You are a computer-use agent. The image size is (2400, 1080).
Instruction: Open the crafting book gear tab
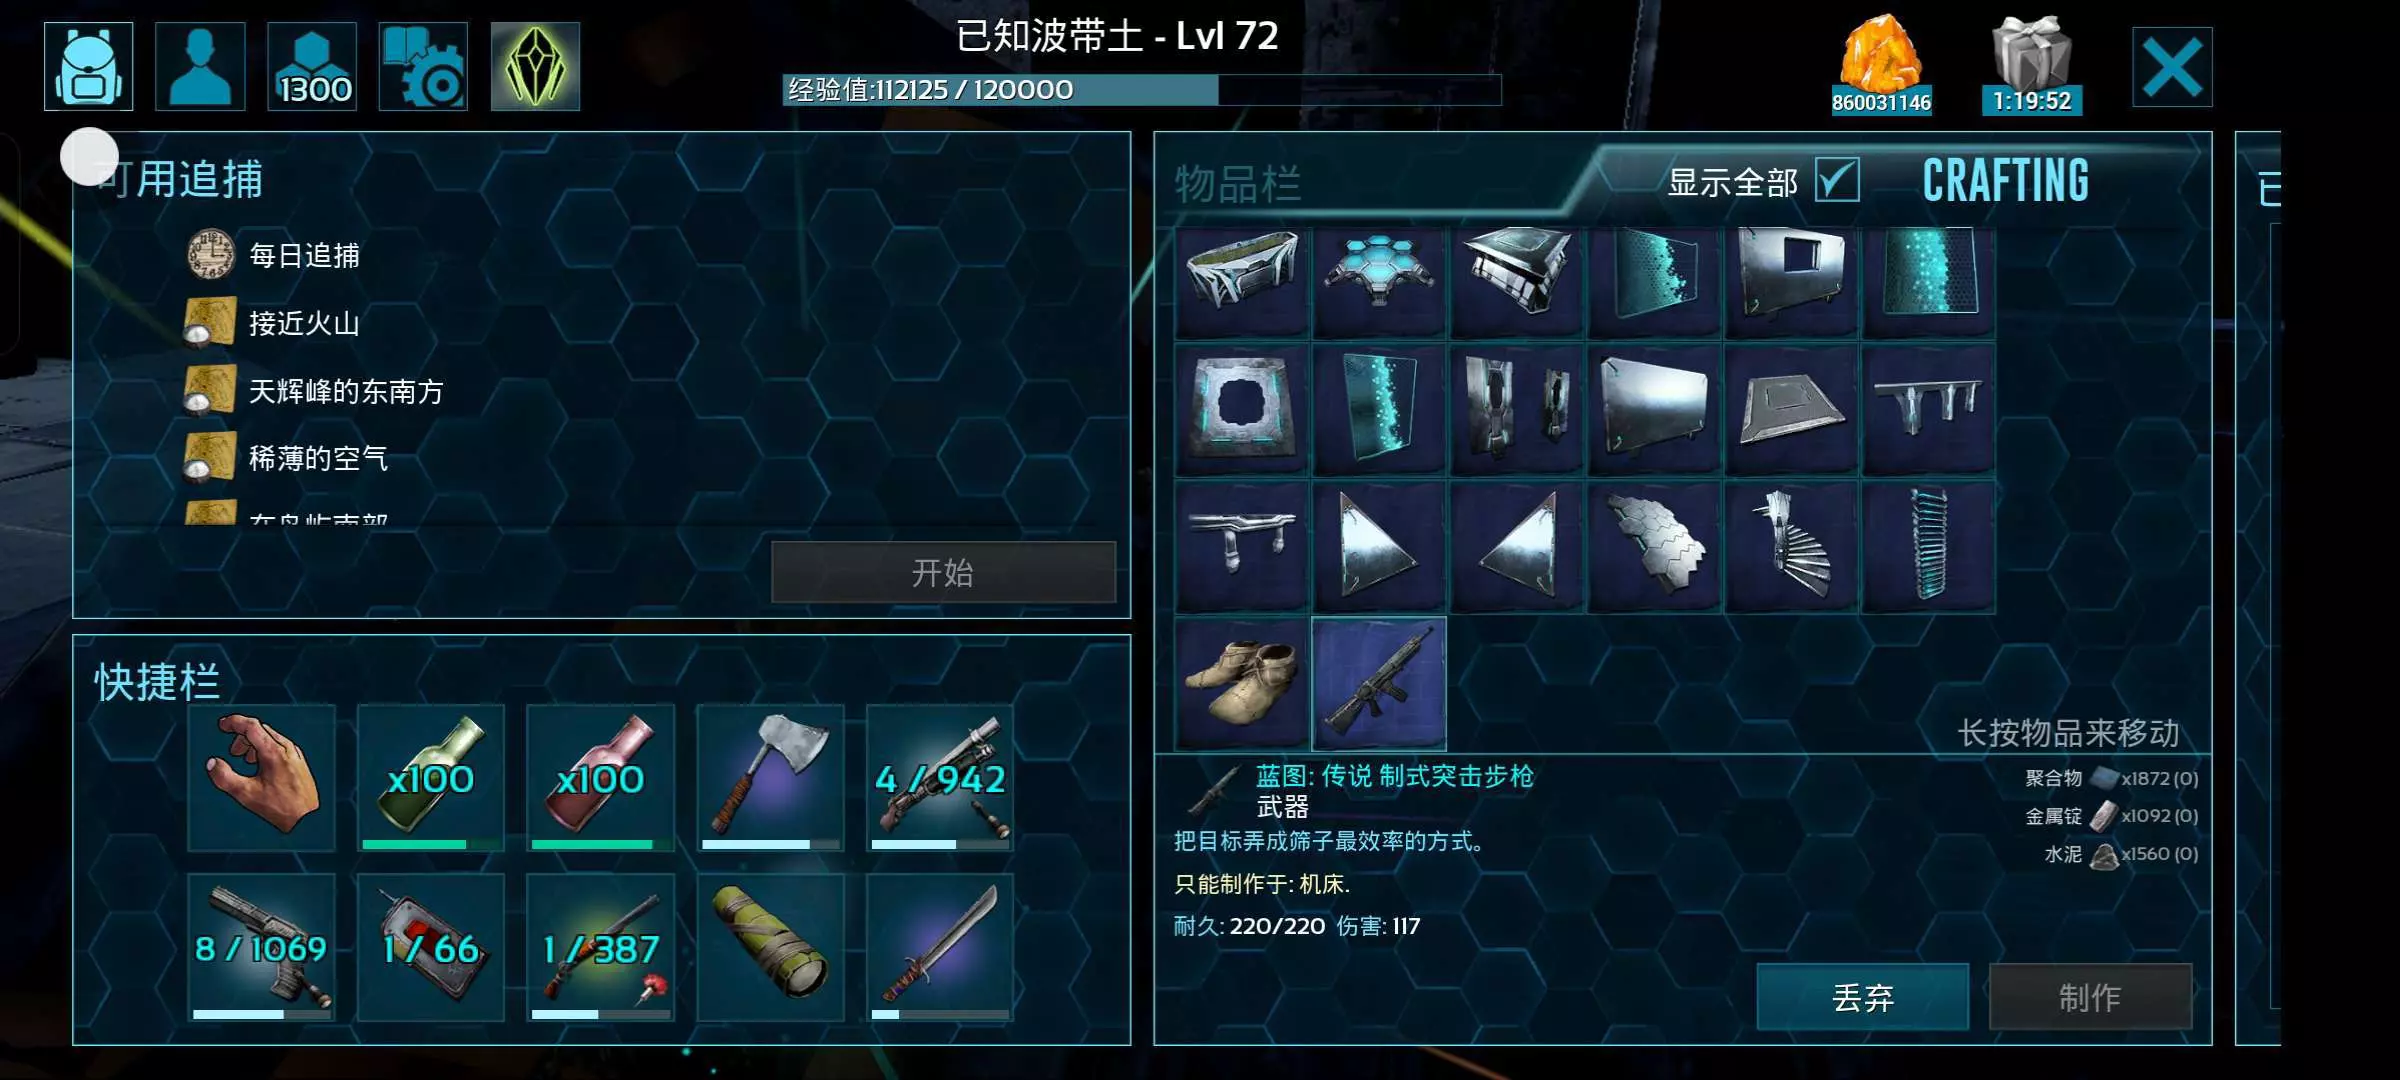tap(423, 66)
